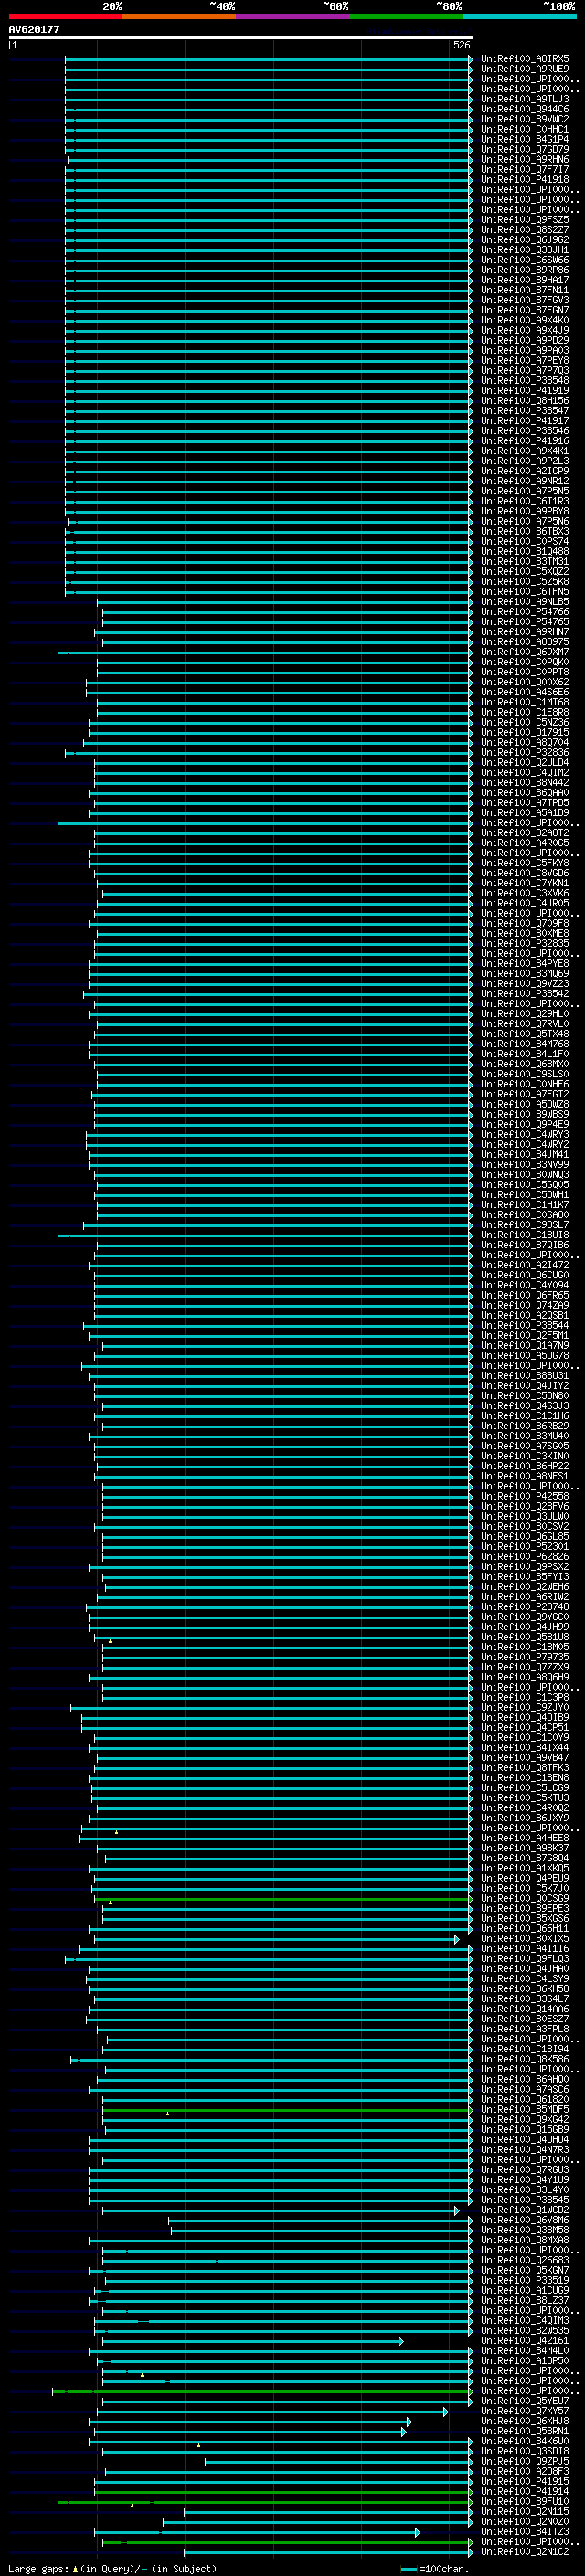Open hit UniRef100_A8IRX5

coord(525,59)
